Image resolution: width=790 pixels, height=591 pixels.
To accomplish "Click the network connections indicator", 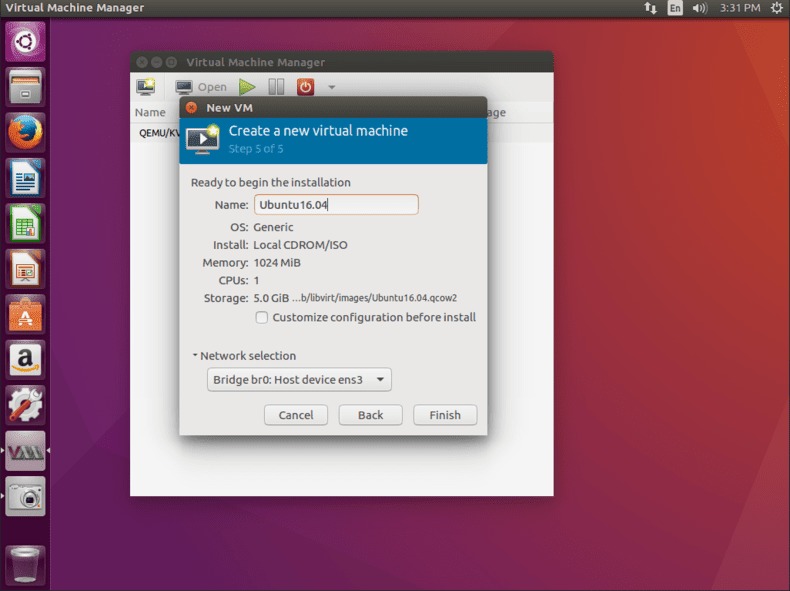I will 650,8.
